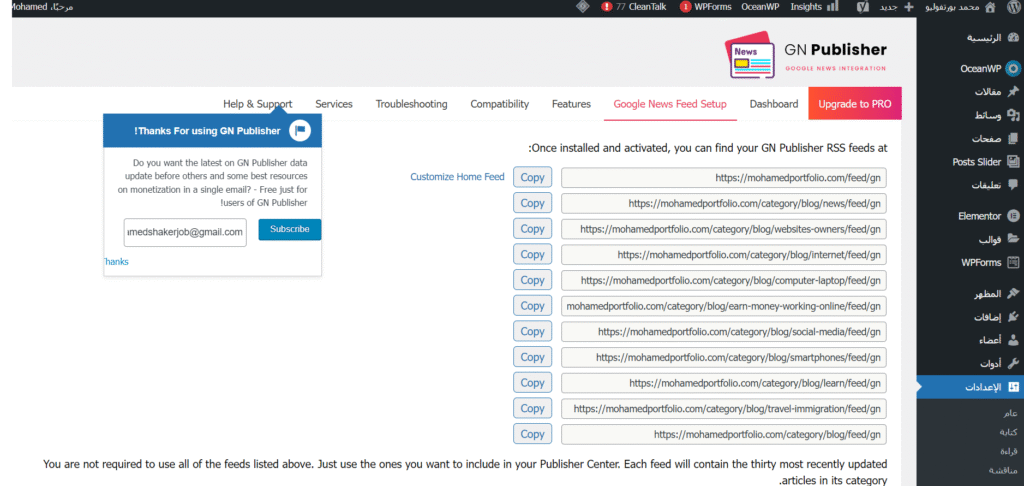Open مناقشة discussion settings submenu
Image resolution: width=1024 pixels, height=486 pixels.
click(1004, 470)
